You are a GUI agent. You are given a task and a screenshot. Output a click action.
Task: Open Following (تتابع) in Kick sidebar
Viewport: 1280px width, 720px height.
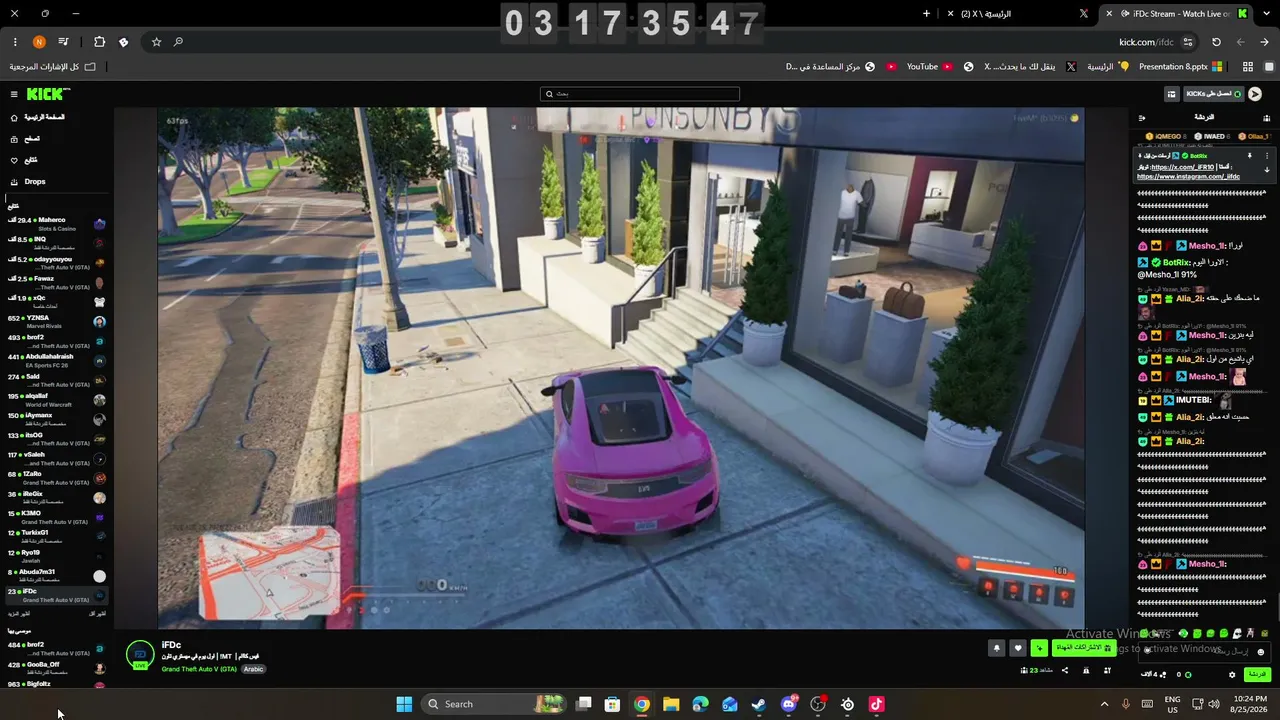(25, 160)
